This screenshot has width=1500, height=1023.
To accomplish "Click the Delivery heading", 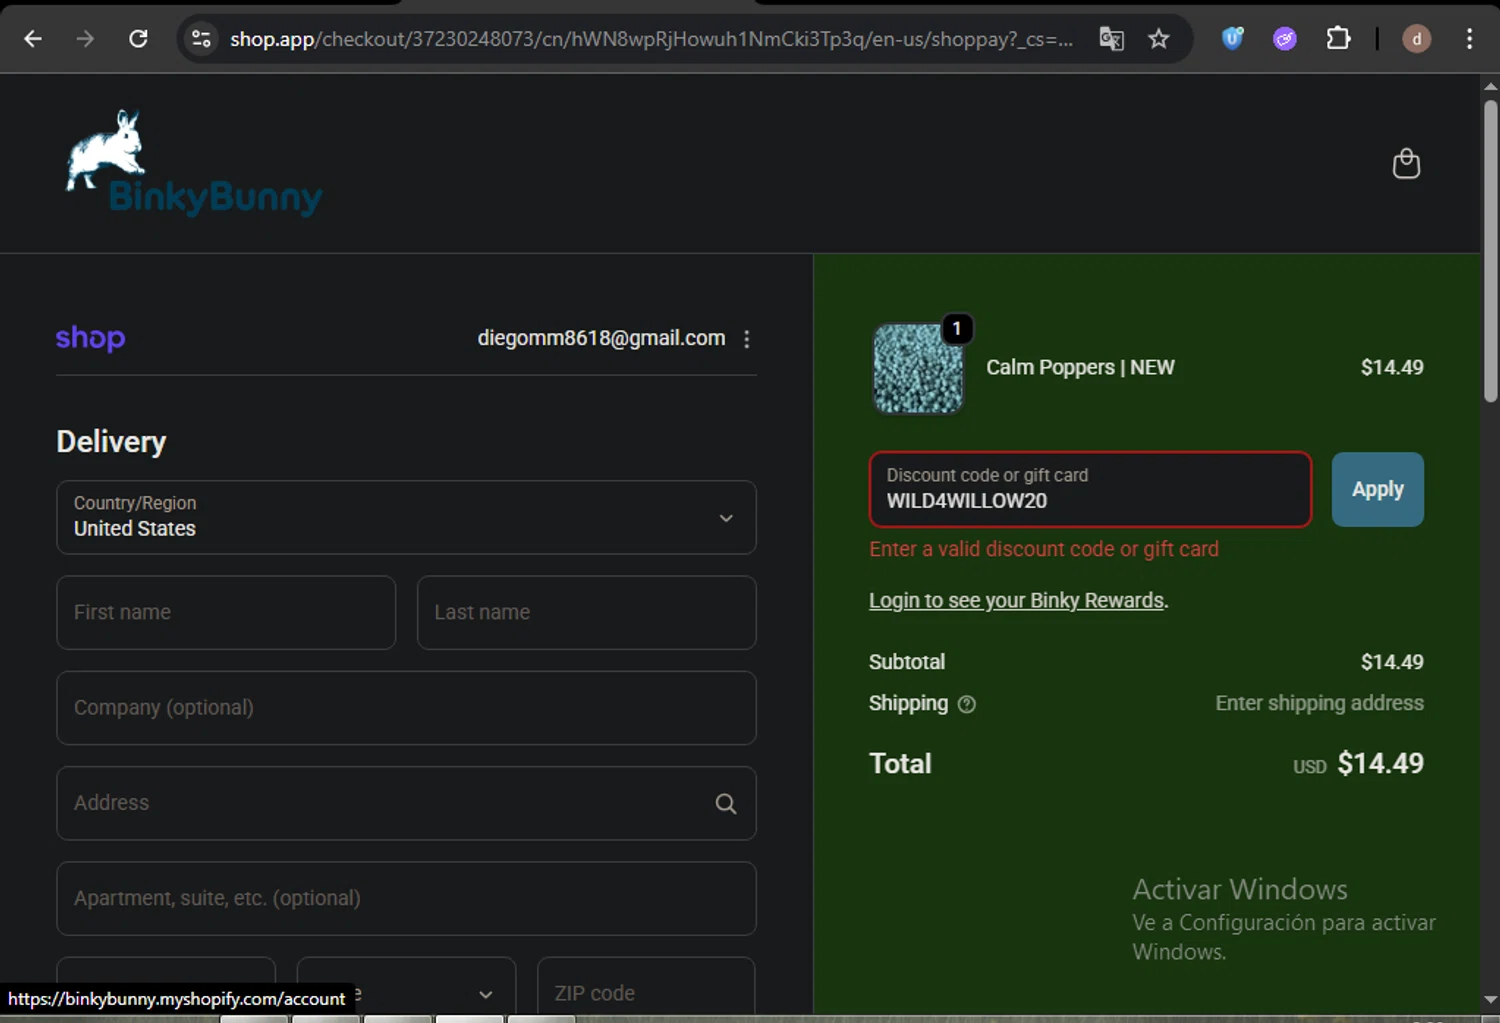I will [x=111, y=442].
